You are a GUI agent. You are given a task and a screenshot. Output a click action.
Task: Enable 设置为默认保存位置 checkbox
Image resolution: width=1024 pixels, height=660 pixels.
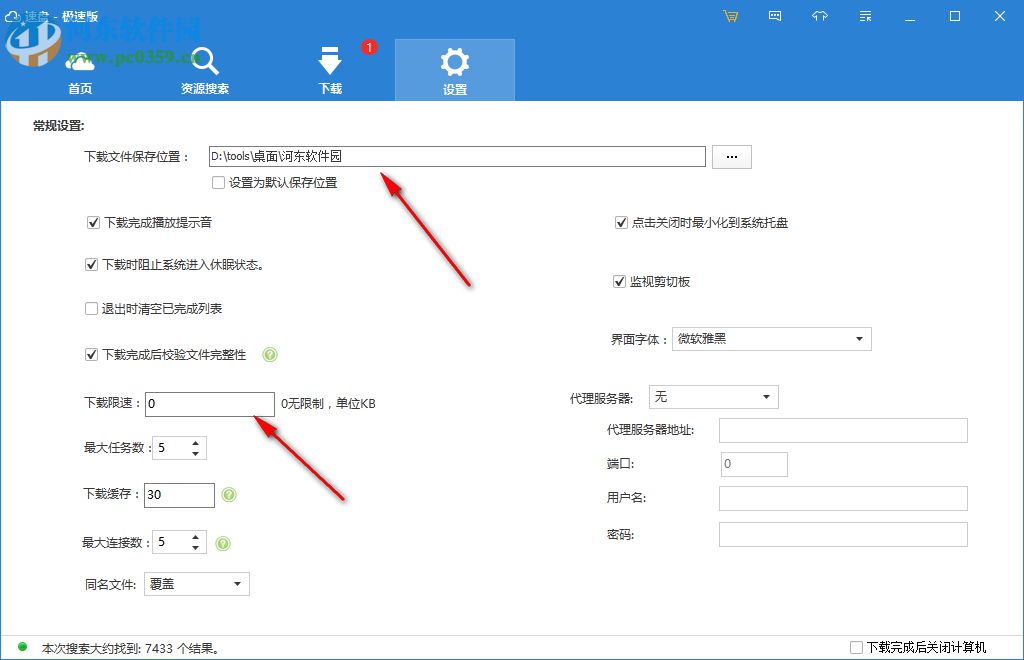217,183
